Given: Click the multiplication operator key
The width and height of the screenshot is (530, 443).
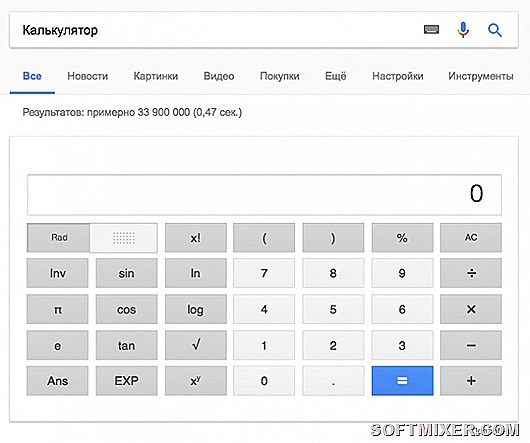Looking at the screenshot, I should click(471, 309).
